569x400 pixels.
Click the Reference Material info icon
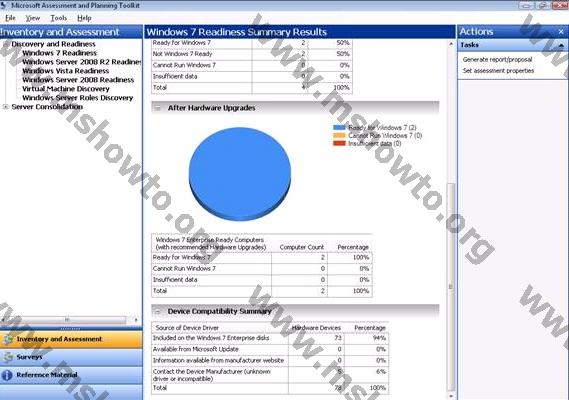tap(7, 375)
